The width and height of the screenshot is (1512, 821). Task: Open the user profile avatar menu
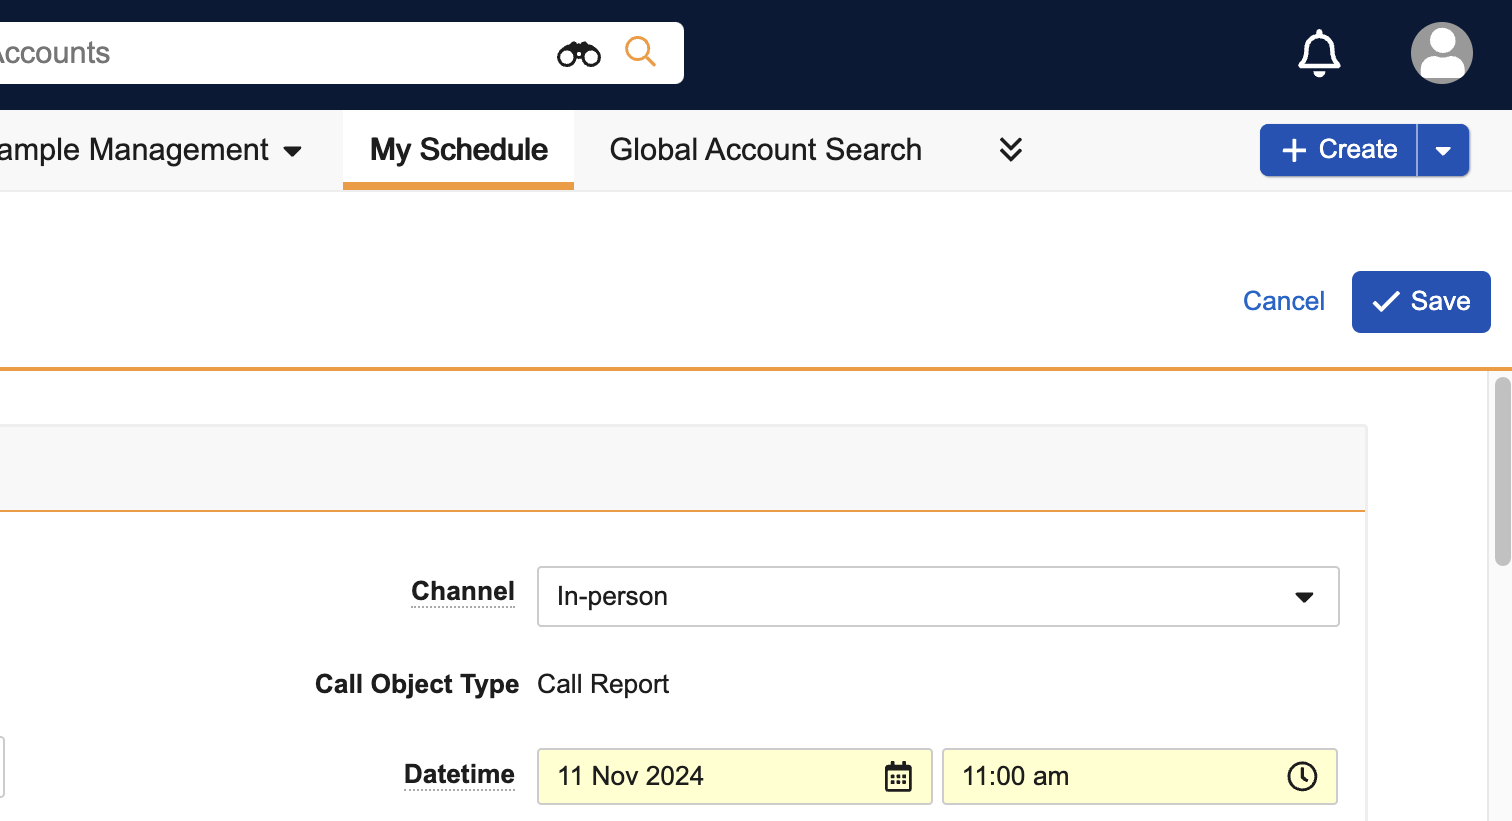coord(1441,53)
